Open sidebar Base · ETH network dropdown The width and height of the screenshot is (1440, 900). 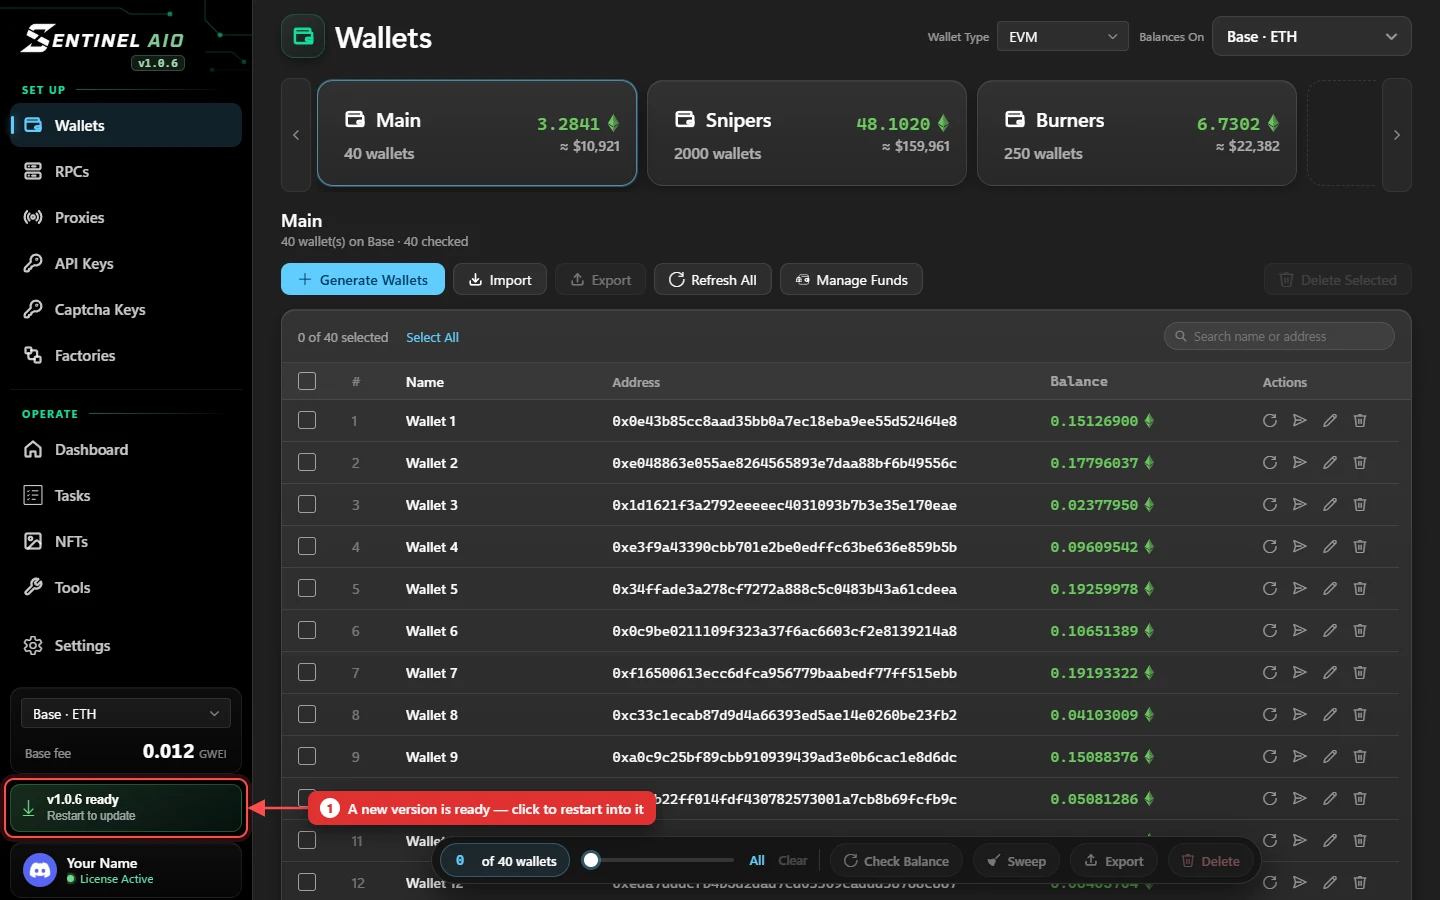[126, 714]
